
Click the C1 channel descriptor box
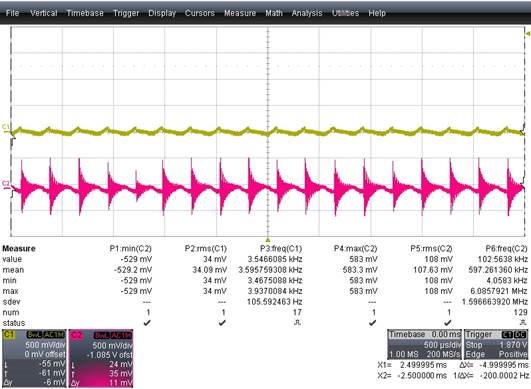(34, 358)
